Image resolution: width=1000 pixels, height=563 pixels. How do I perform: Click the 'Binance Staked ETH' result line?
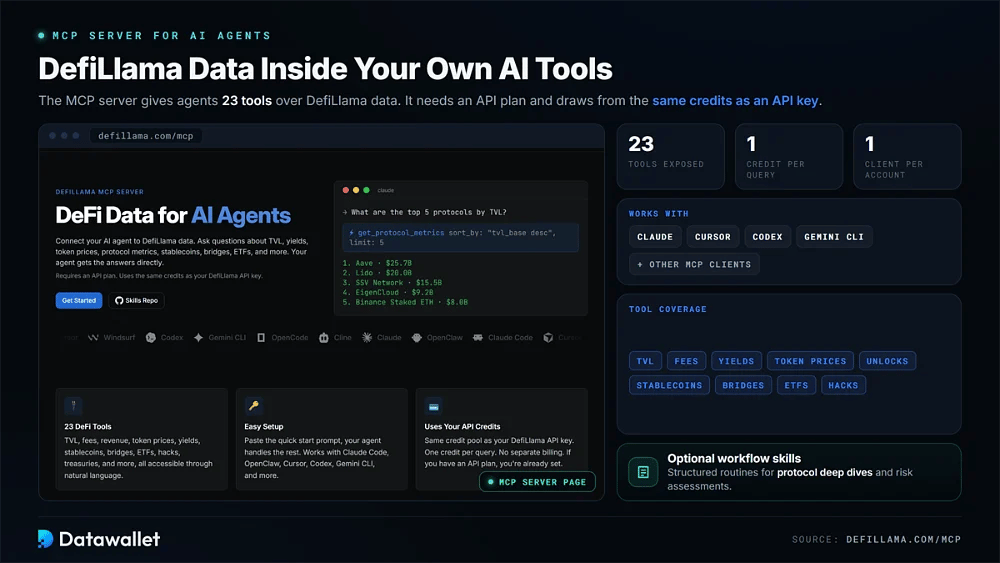click(405, 302)
